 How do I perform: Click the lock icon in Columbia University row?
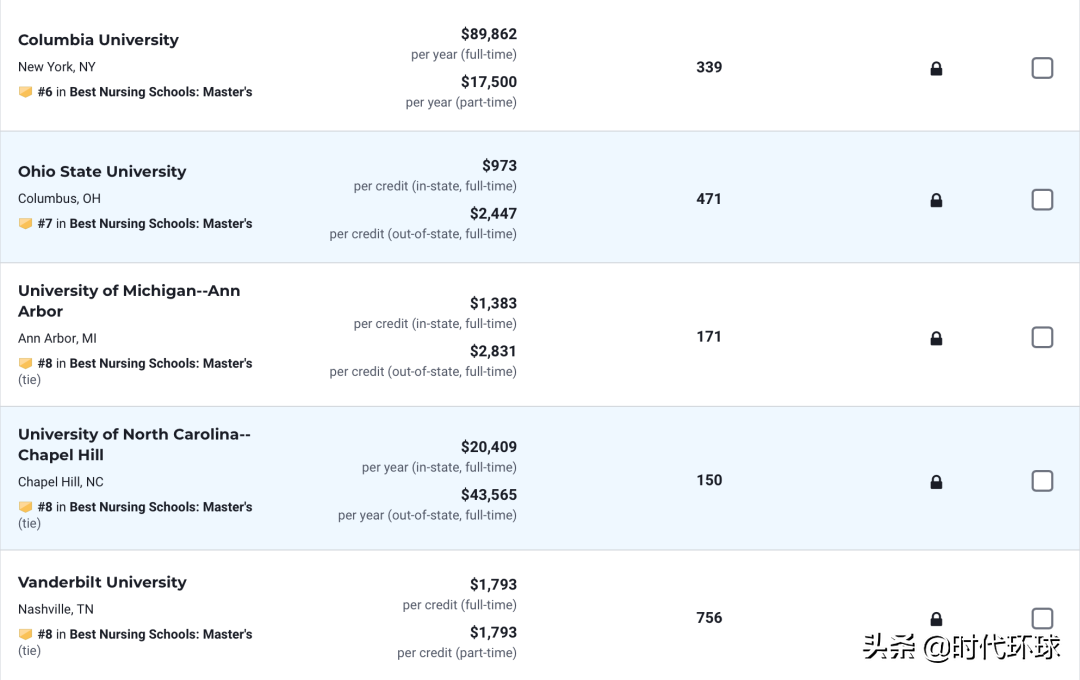point(936,69)
